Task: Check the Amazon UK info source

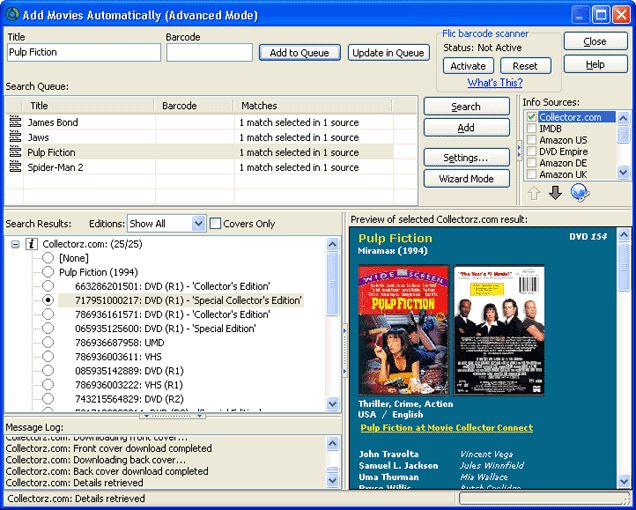Action: pos(531,174)
